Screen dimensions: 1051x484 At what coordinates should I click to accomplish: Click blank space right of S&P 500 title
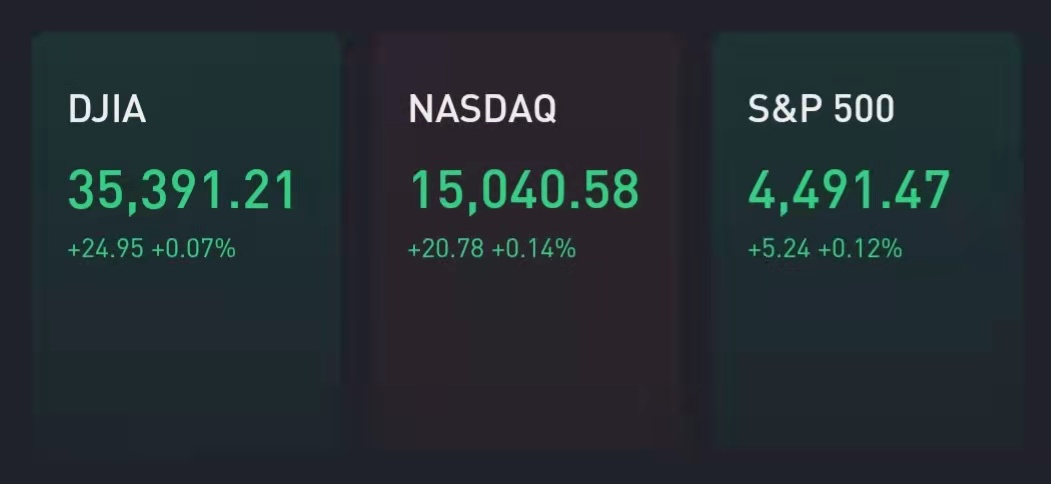coord(955,109)
